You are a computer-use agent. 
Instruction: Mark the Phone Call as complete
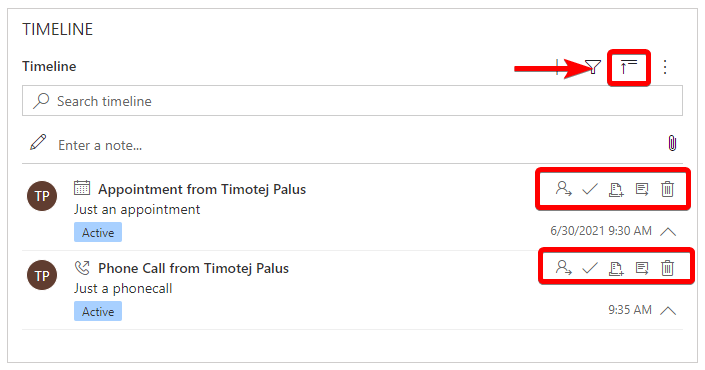point(589,268)
